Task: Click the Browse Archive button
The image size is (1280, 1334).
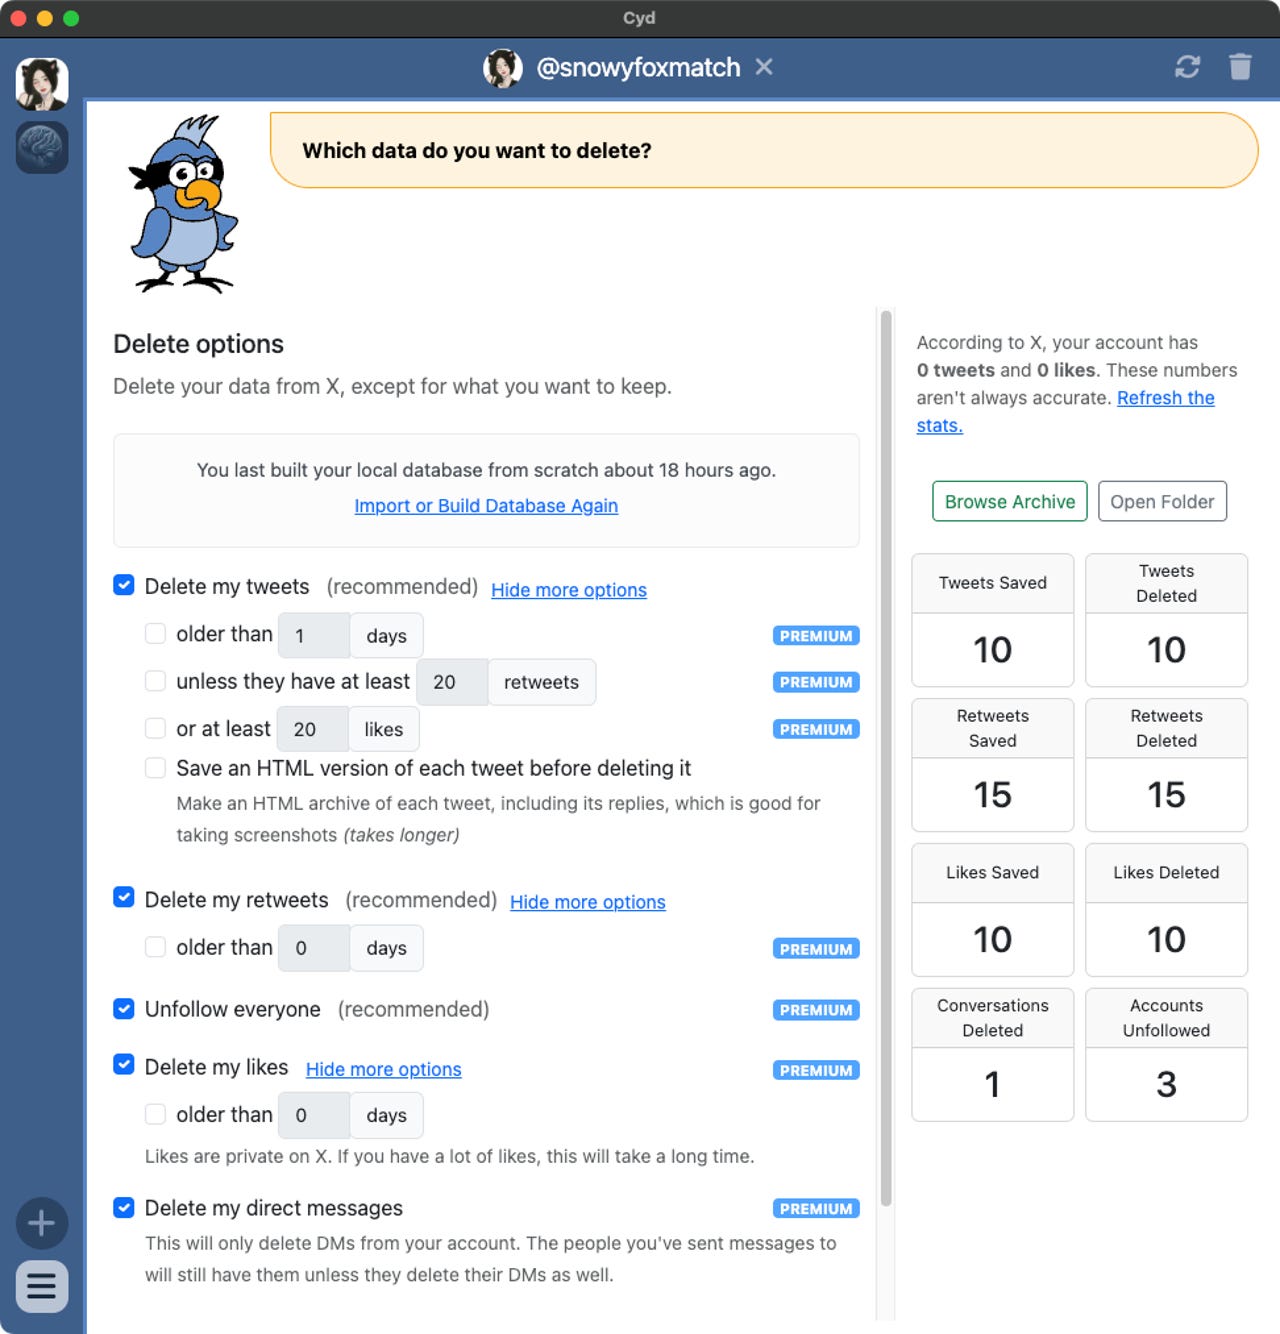Action: pos(1010,501)
